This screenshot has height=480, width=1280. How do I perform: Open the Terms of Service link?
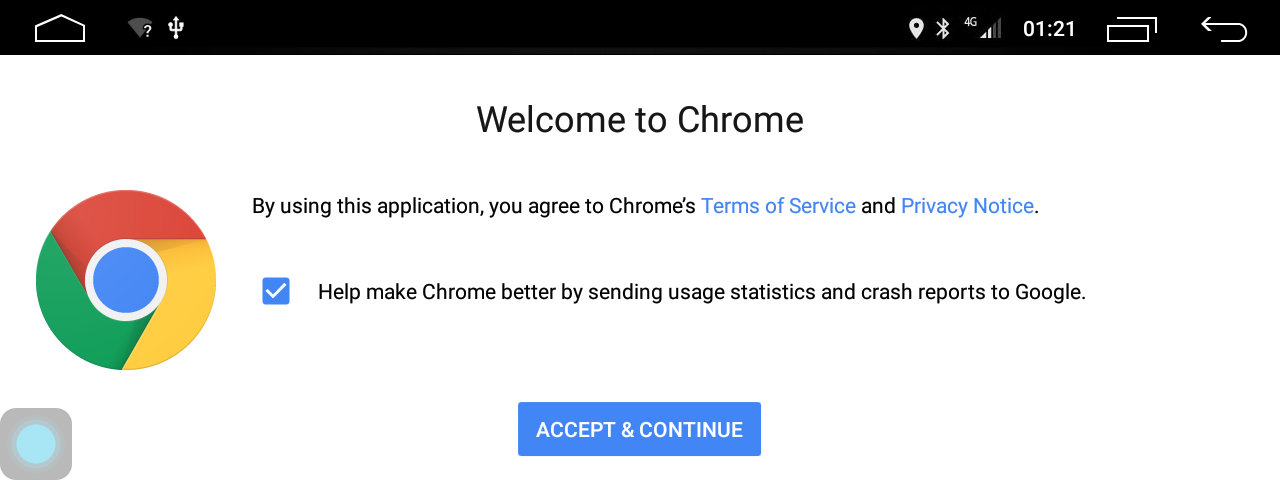tap(778, 206)
